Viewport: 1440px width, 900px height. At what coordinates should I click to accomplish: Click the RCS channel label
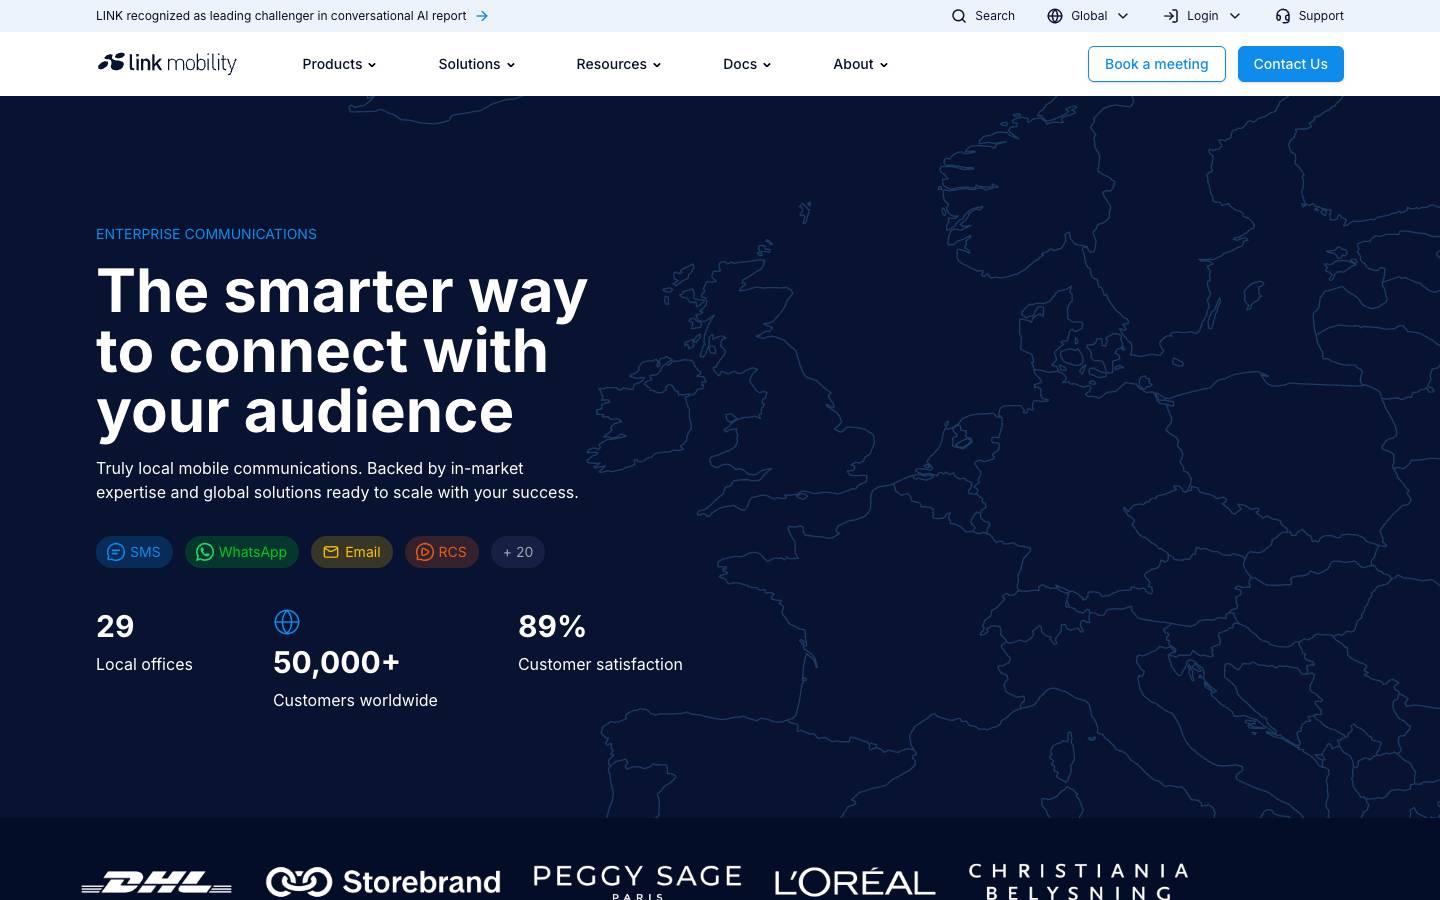point(452,552)
